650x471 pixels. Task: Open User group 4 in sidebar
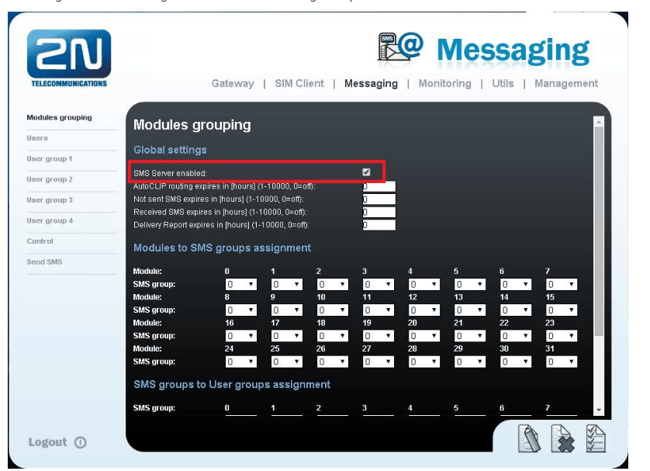click(x=49, y=221)
